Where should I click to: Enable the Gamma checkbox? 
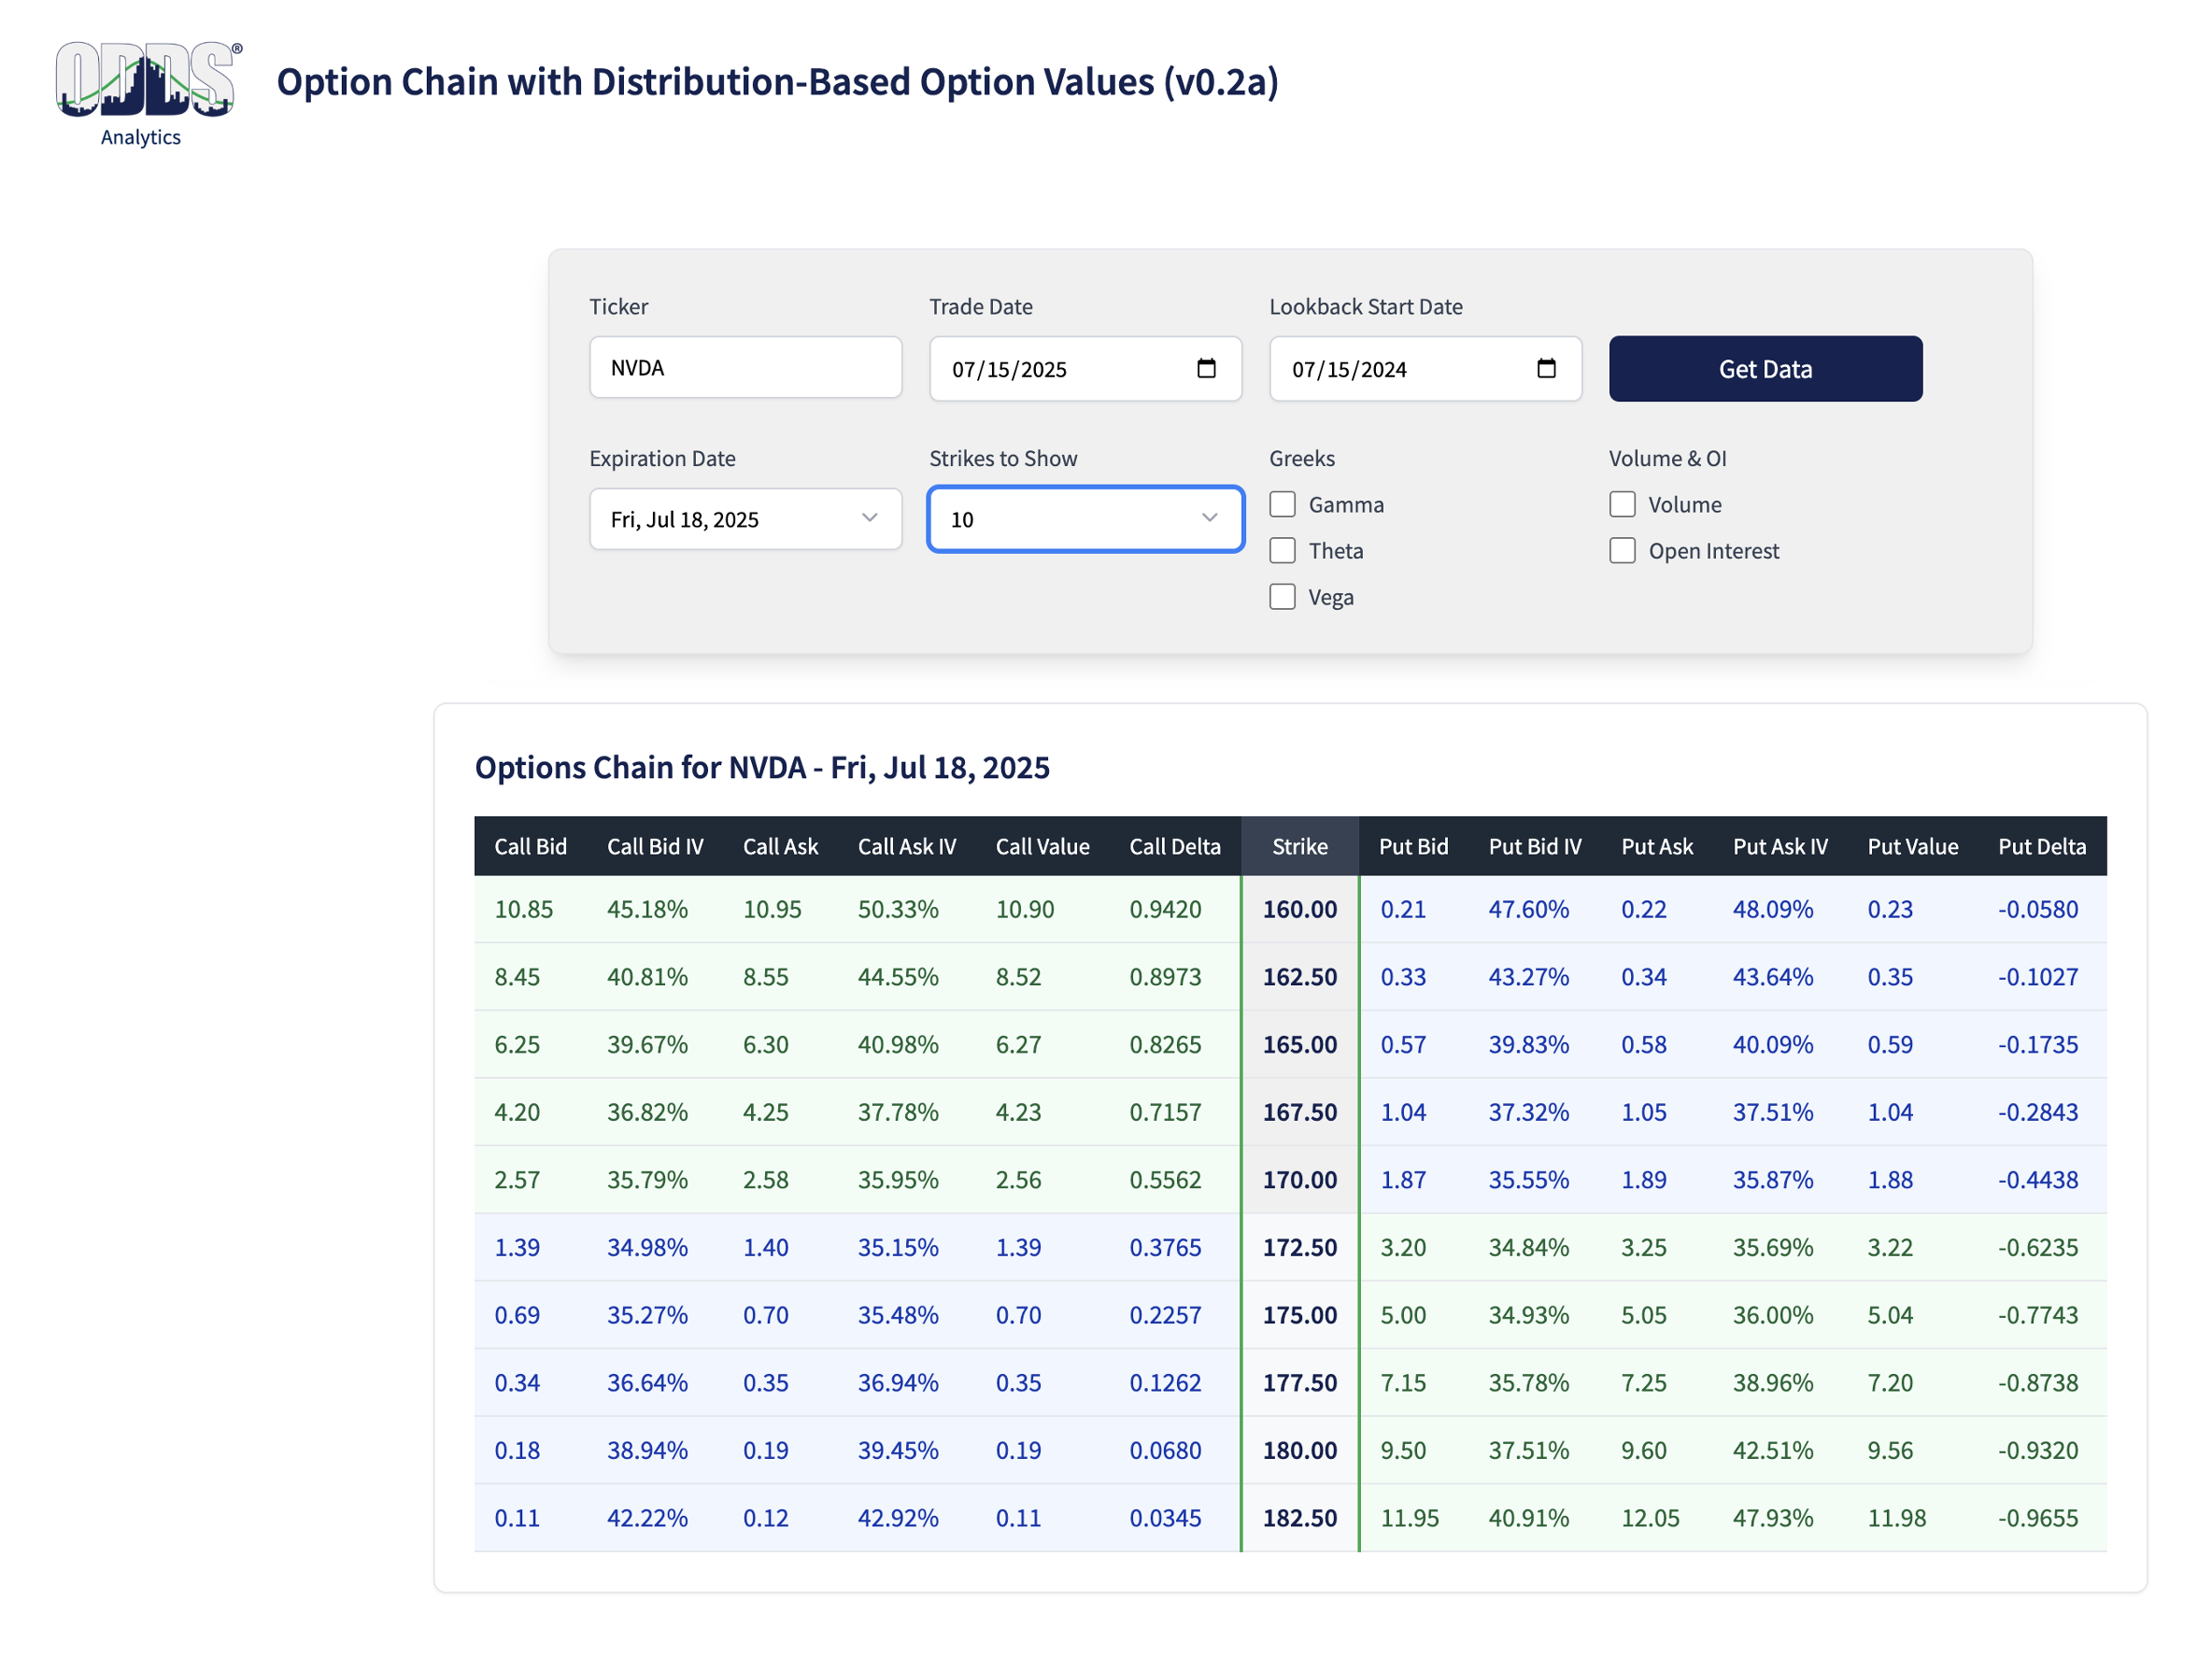[x=1282, y=504]
